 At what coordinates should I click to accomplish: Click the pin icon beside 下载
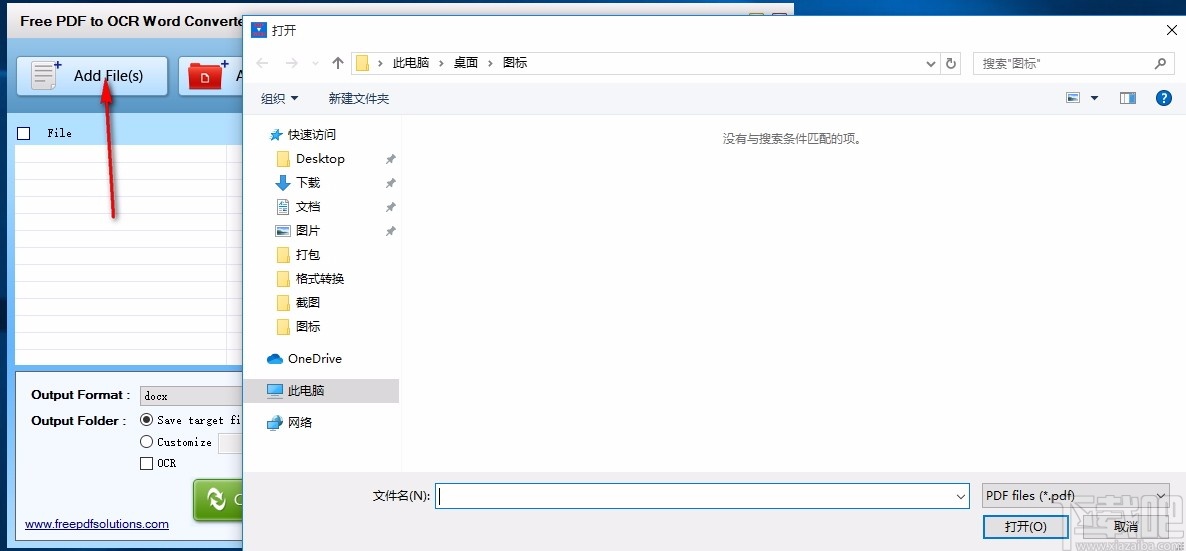[390, 183]
